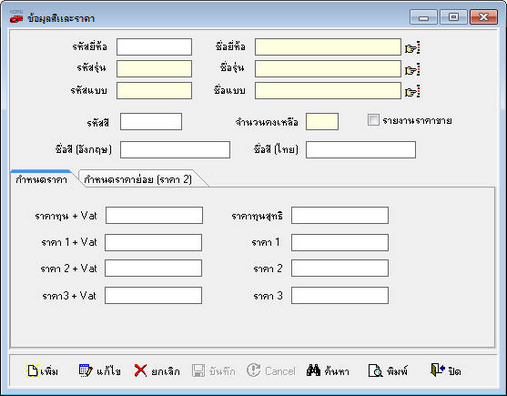
Task: Click the แก้ไข (edit) notepad icon
Action: click(x=85, y=370)
